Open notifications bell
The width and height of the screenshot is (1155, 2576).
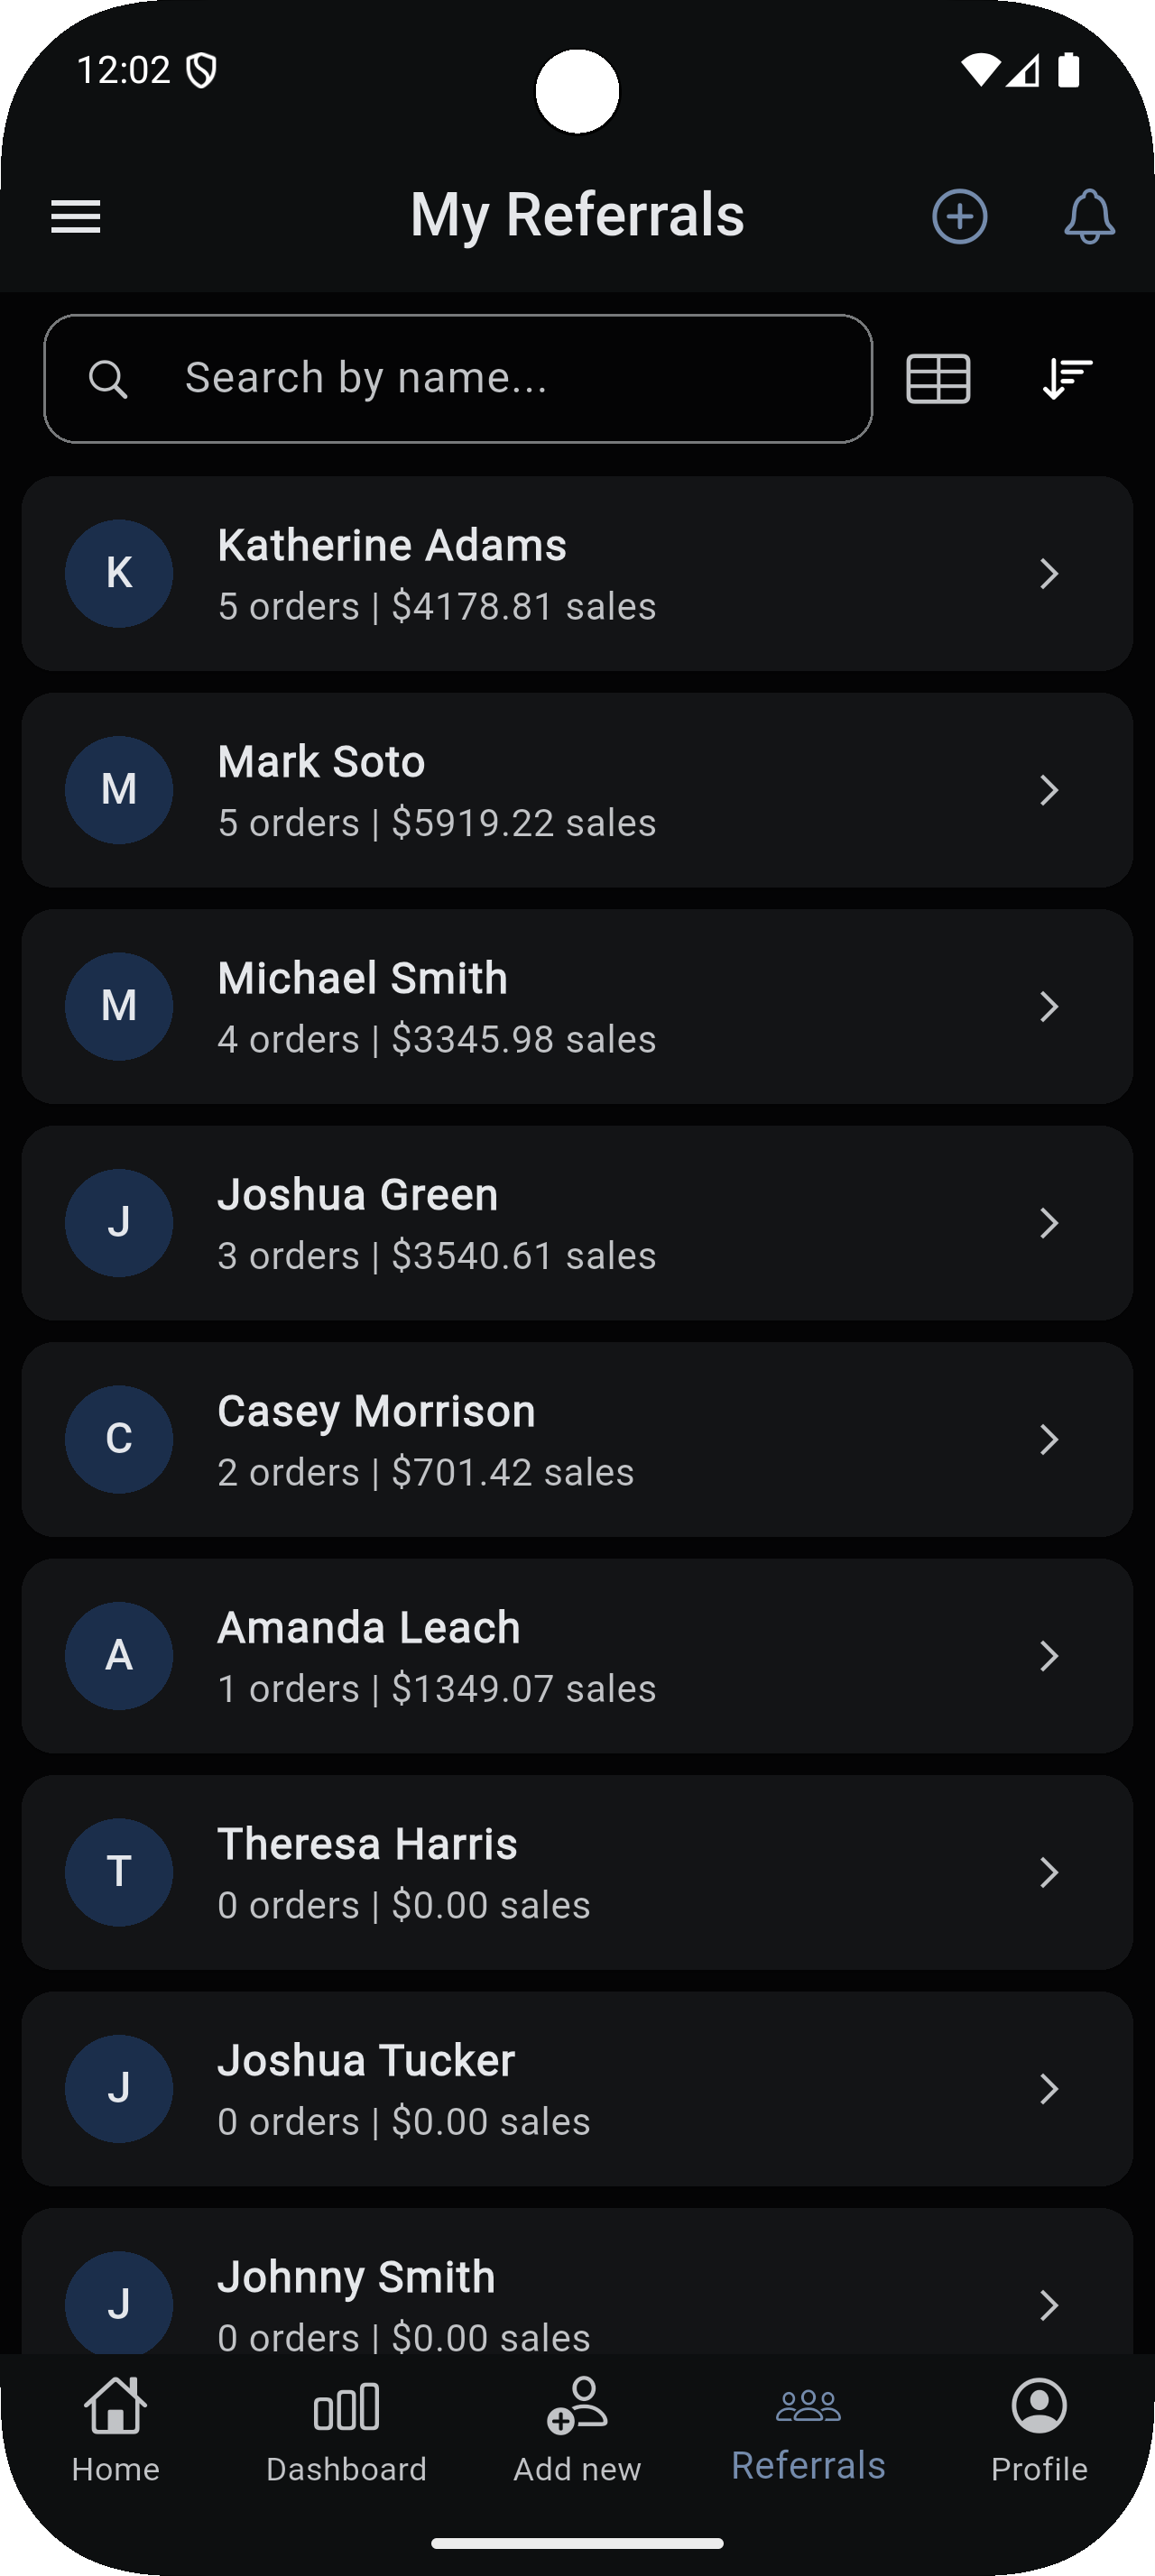tap(1089, 216)
